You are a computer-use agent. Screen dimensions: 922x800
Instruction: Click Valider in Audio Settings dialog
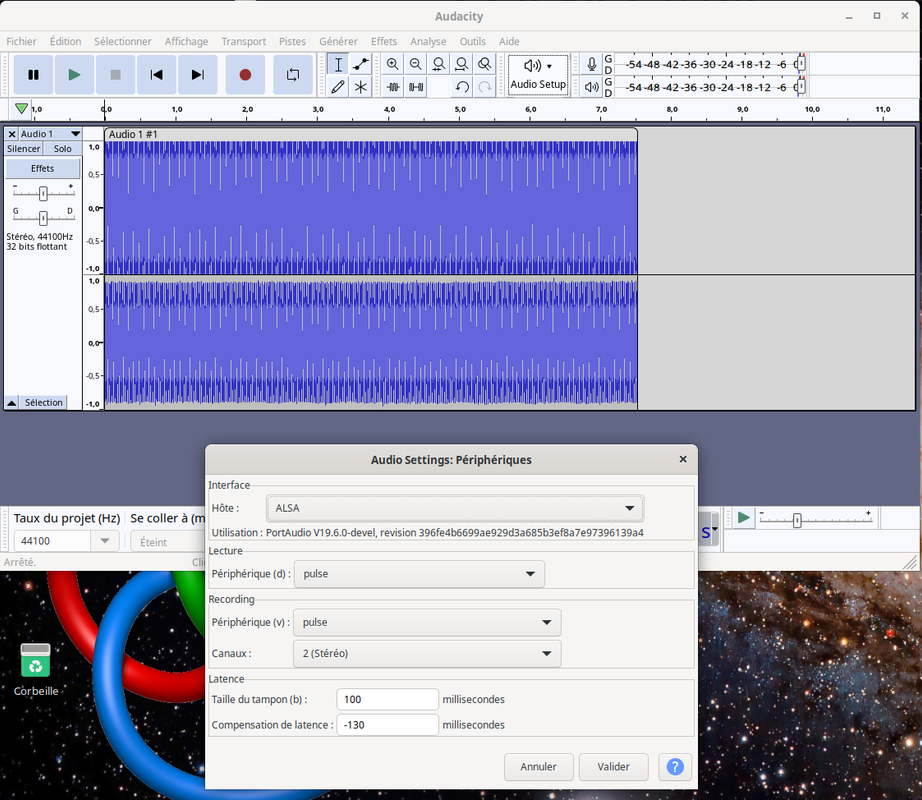pyautogui.click(x=613, y=766)
